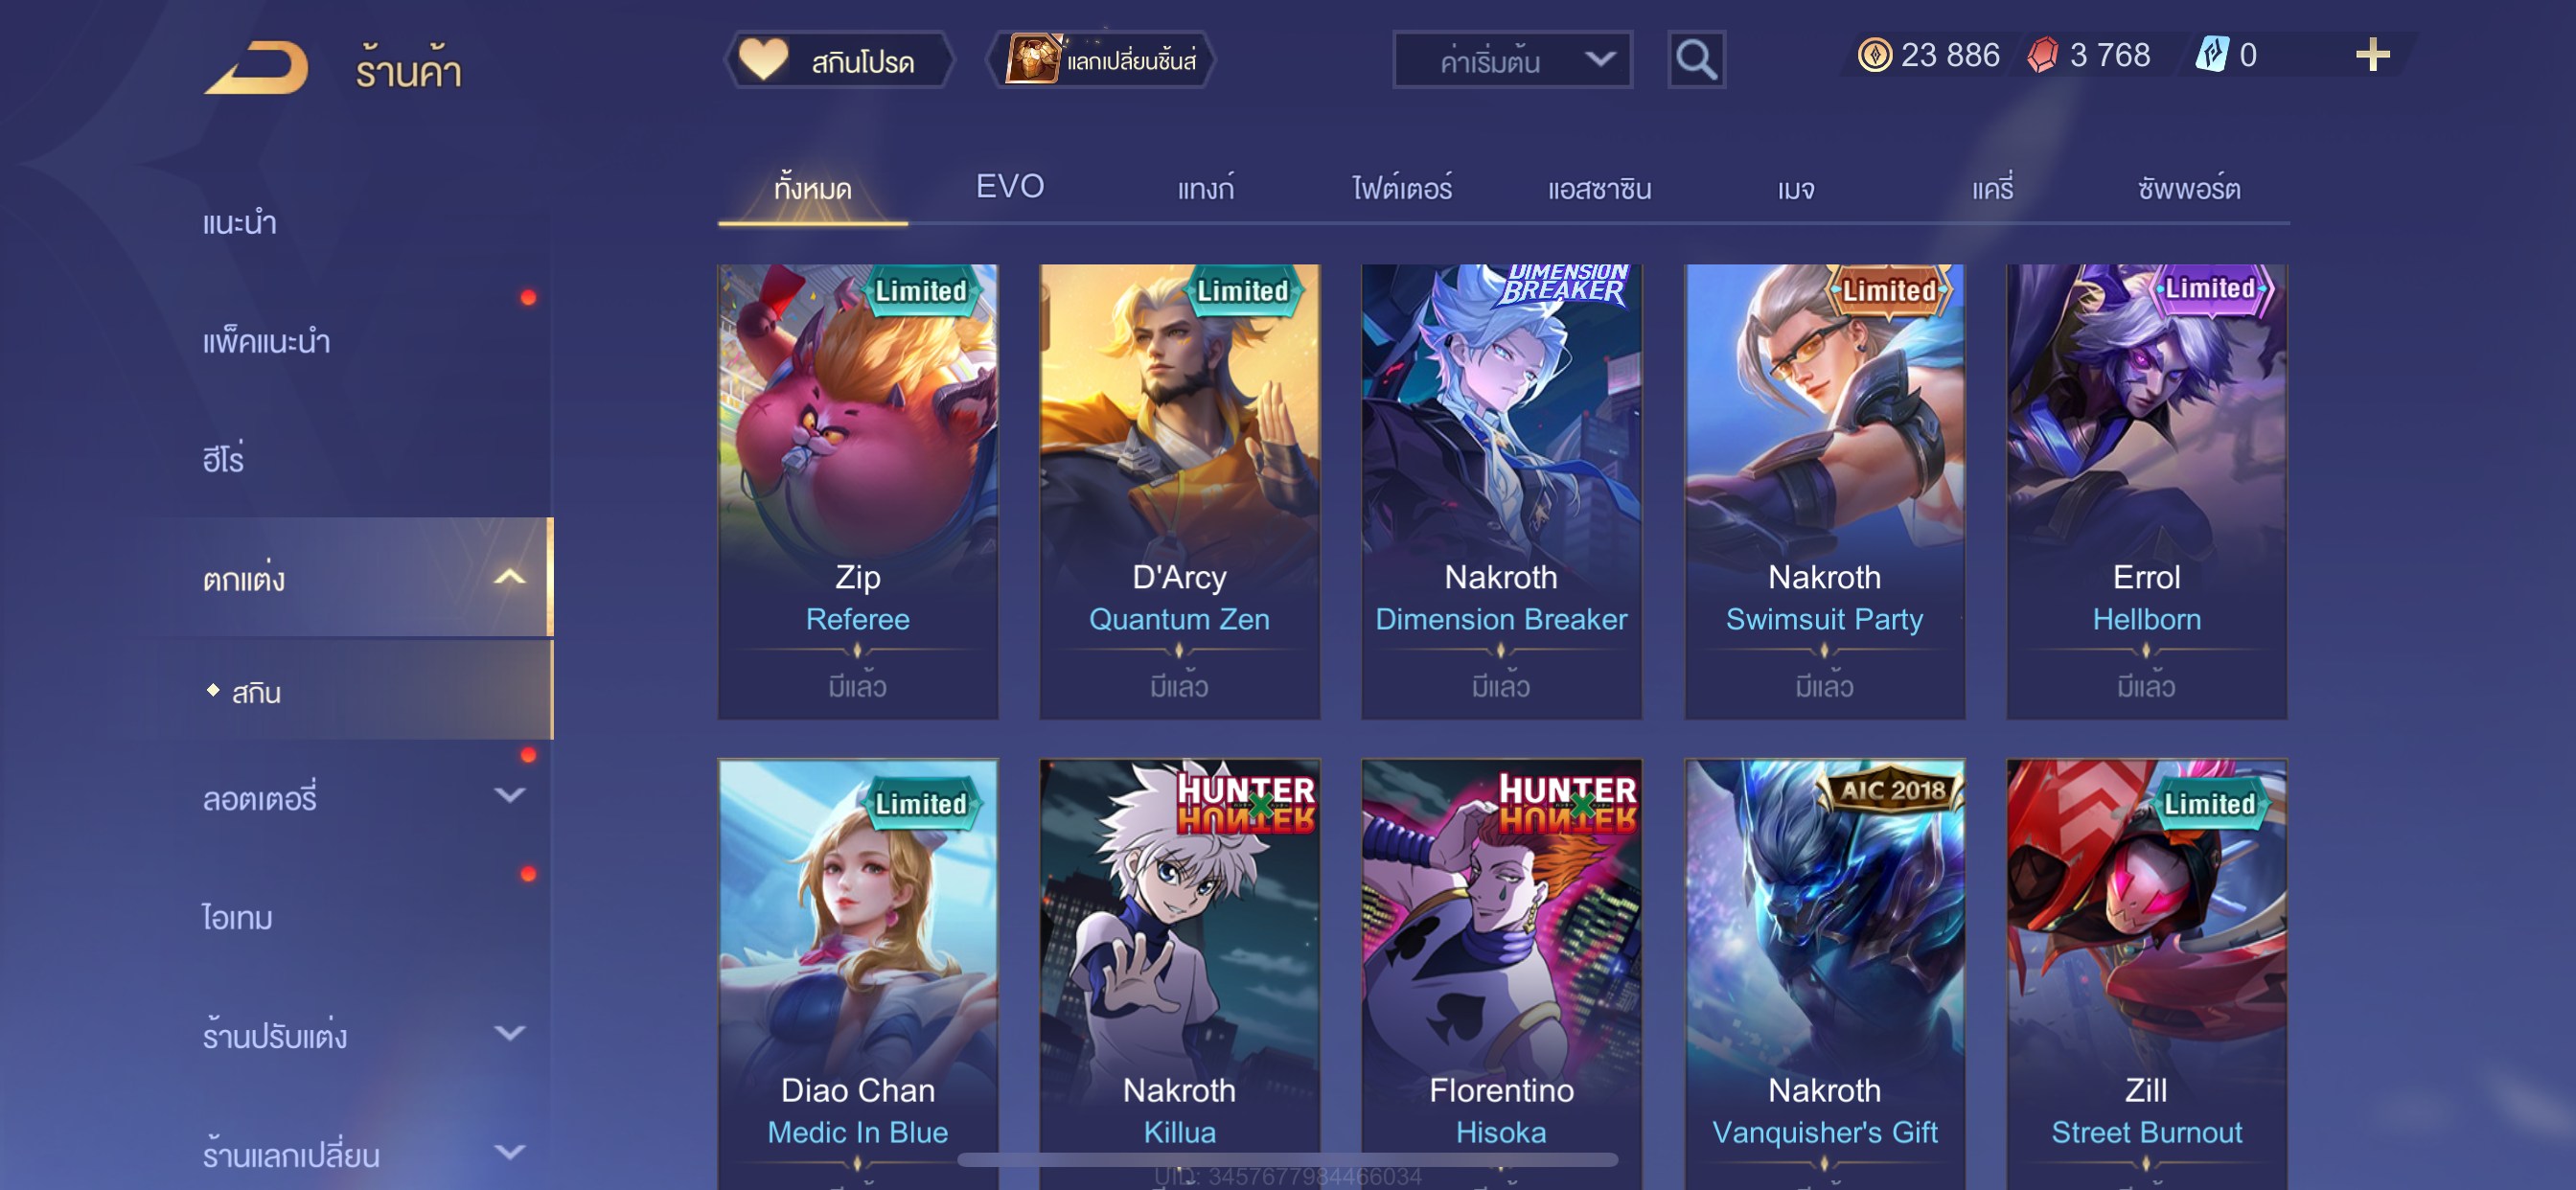The image size is (2576, 1190).
Task: Switch to the แอสซาซิน tab
Action: pyautogui.click(x=1599, y=188)
